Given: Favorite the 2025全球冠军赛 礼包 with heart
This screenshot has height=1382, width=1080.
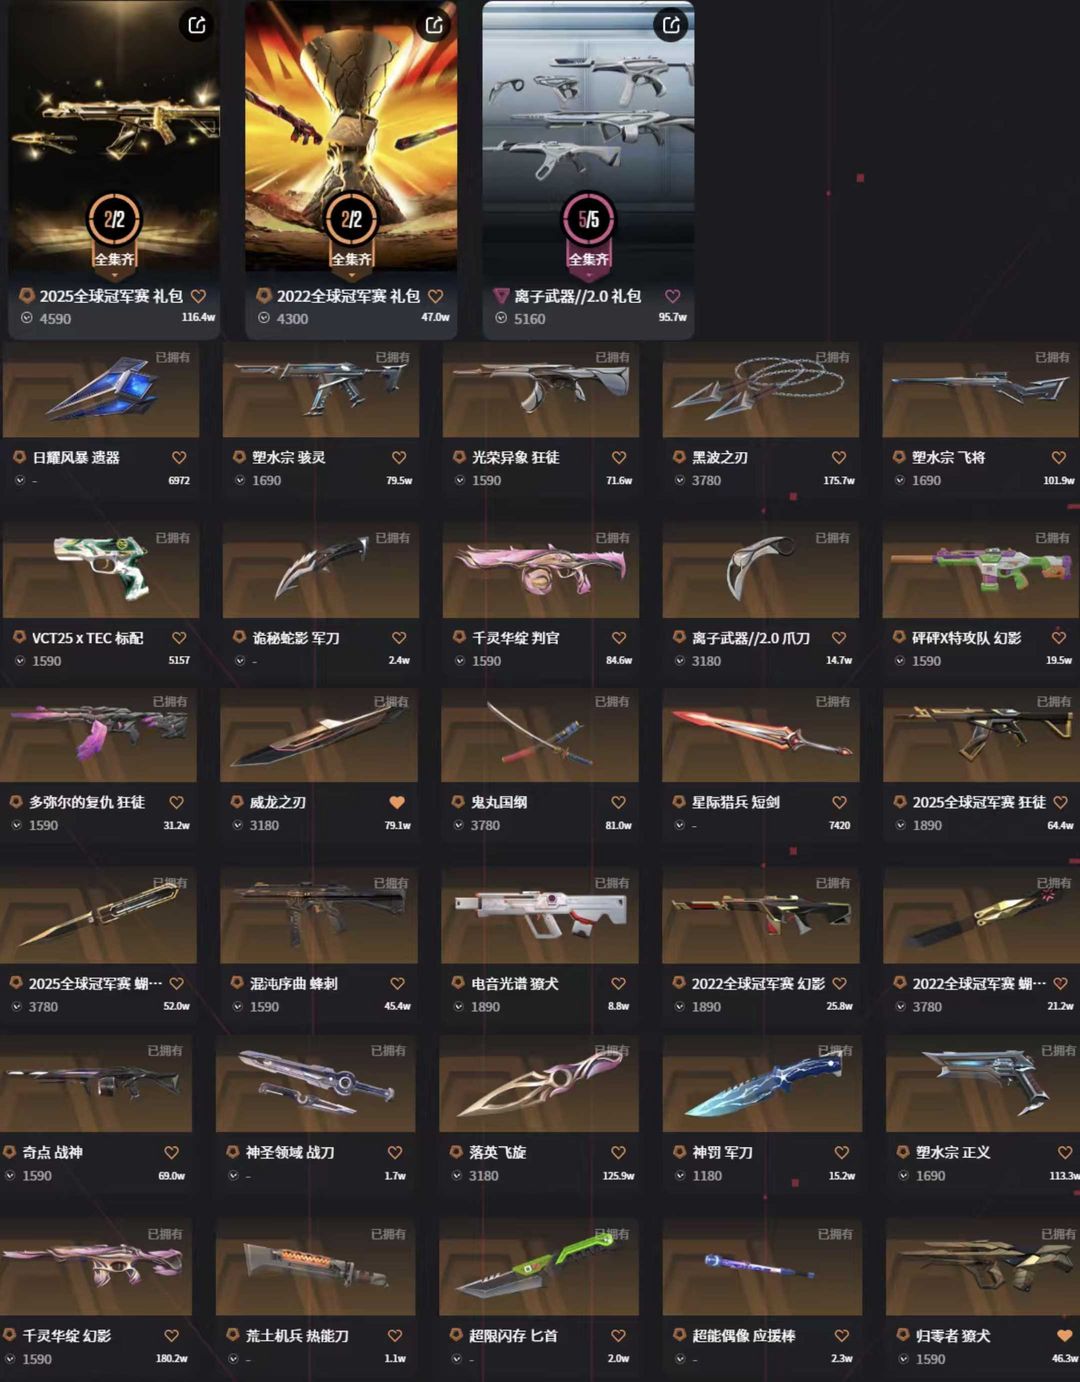Looking at the screenshot, I should pos(198,296).
